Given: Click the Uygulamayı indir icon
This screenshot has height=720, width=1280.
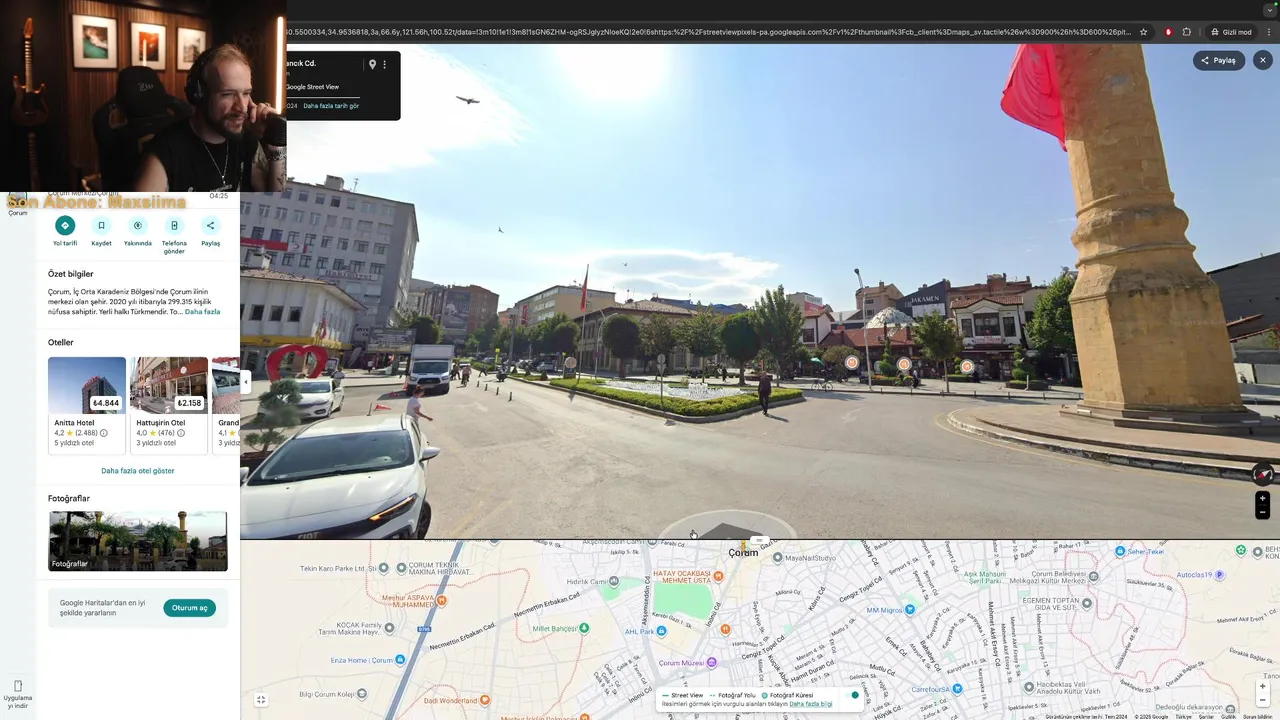Looking at the screenshot, I should point(18,686).
